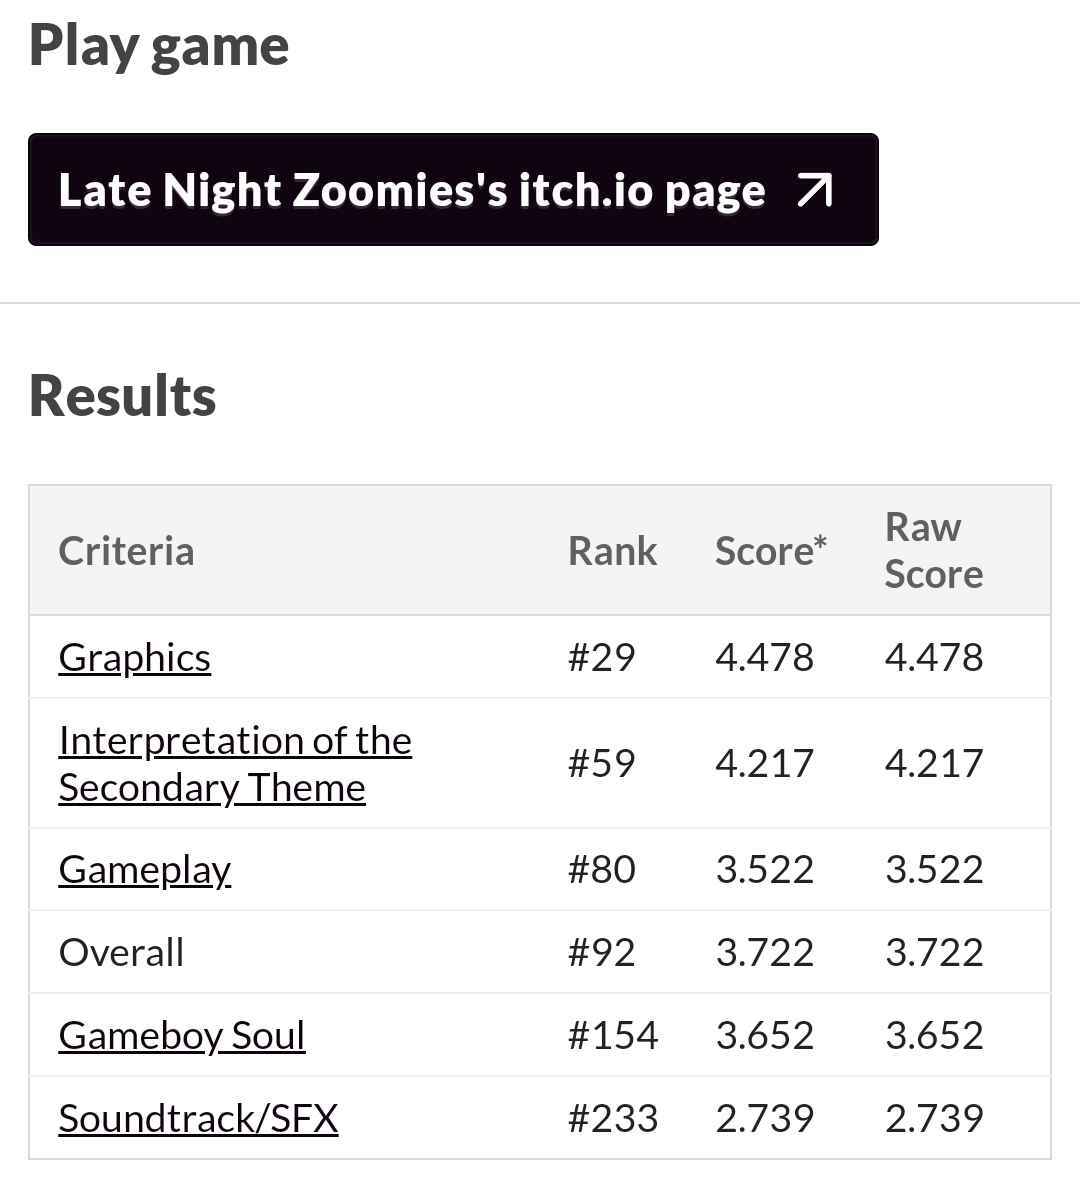Click the Criteria column header
This screenshot has height=1201, width=1080.
[x=126, y=551]
